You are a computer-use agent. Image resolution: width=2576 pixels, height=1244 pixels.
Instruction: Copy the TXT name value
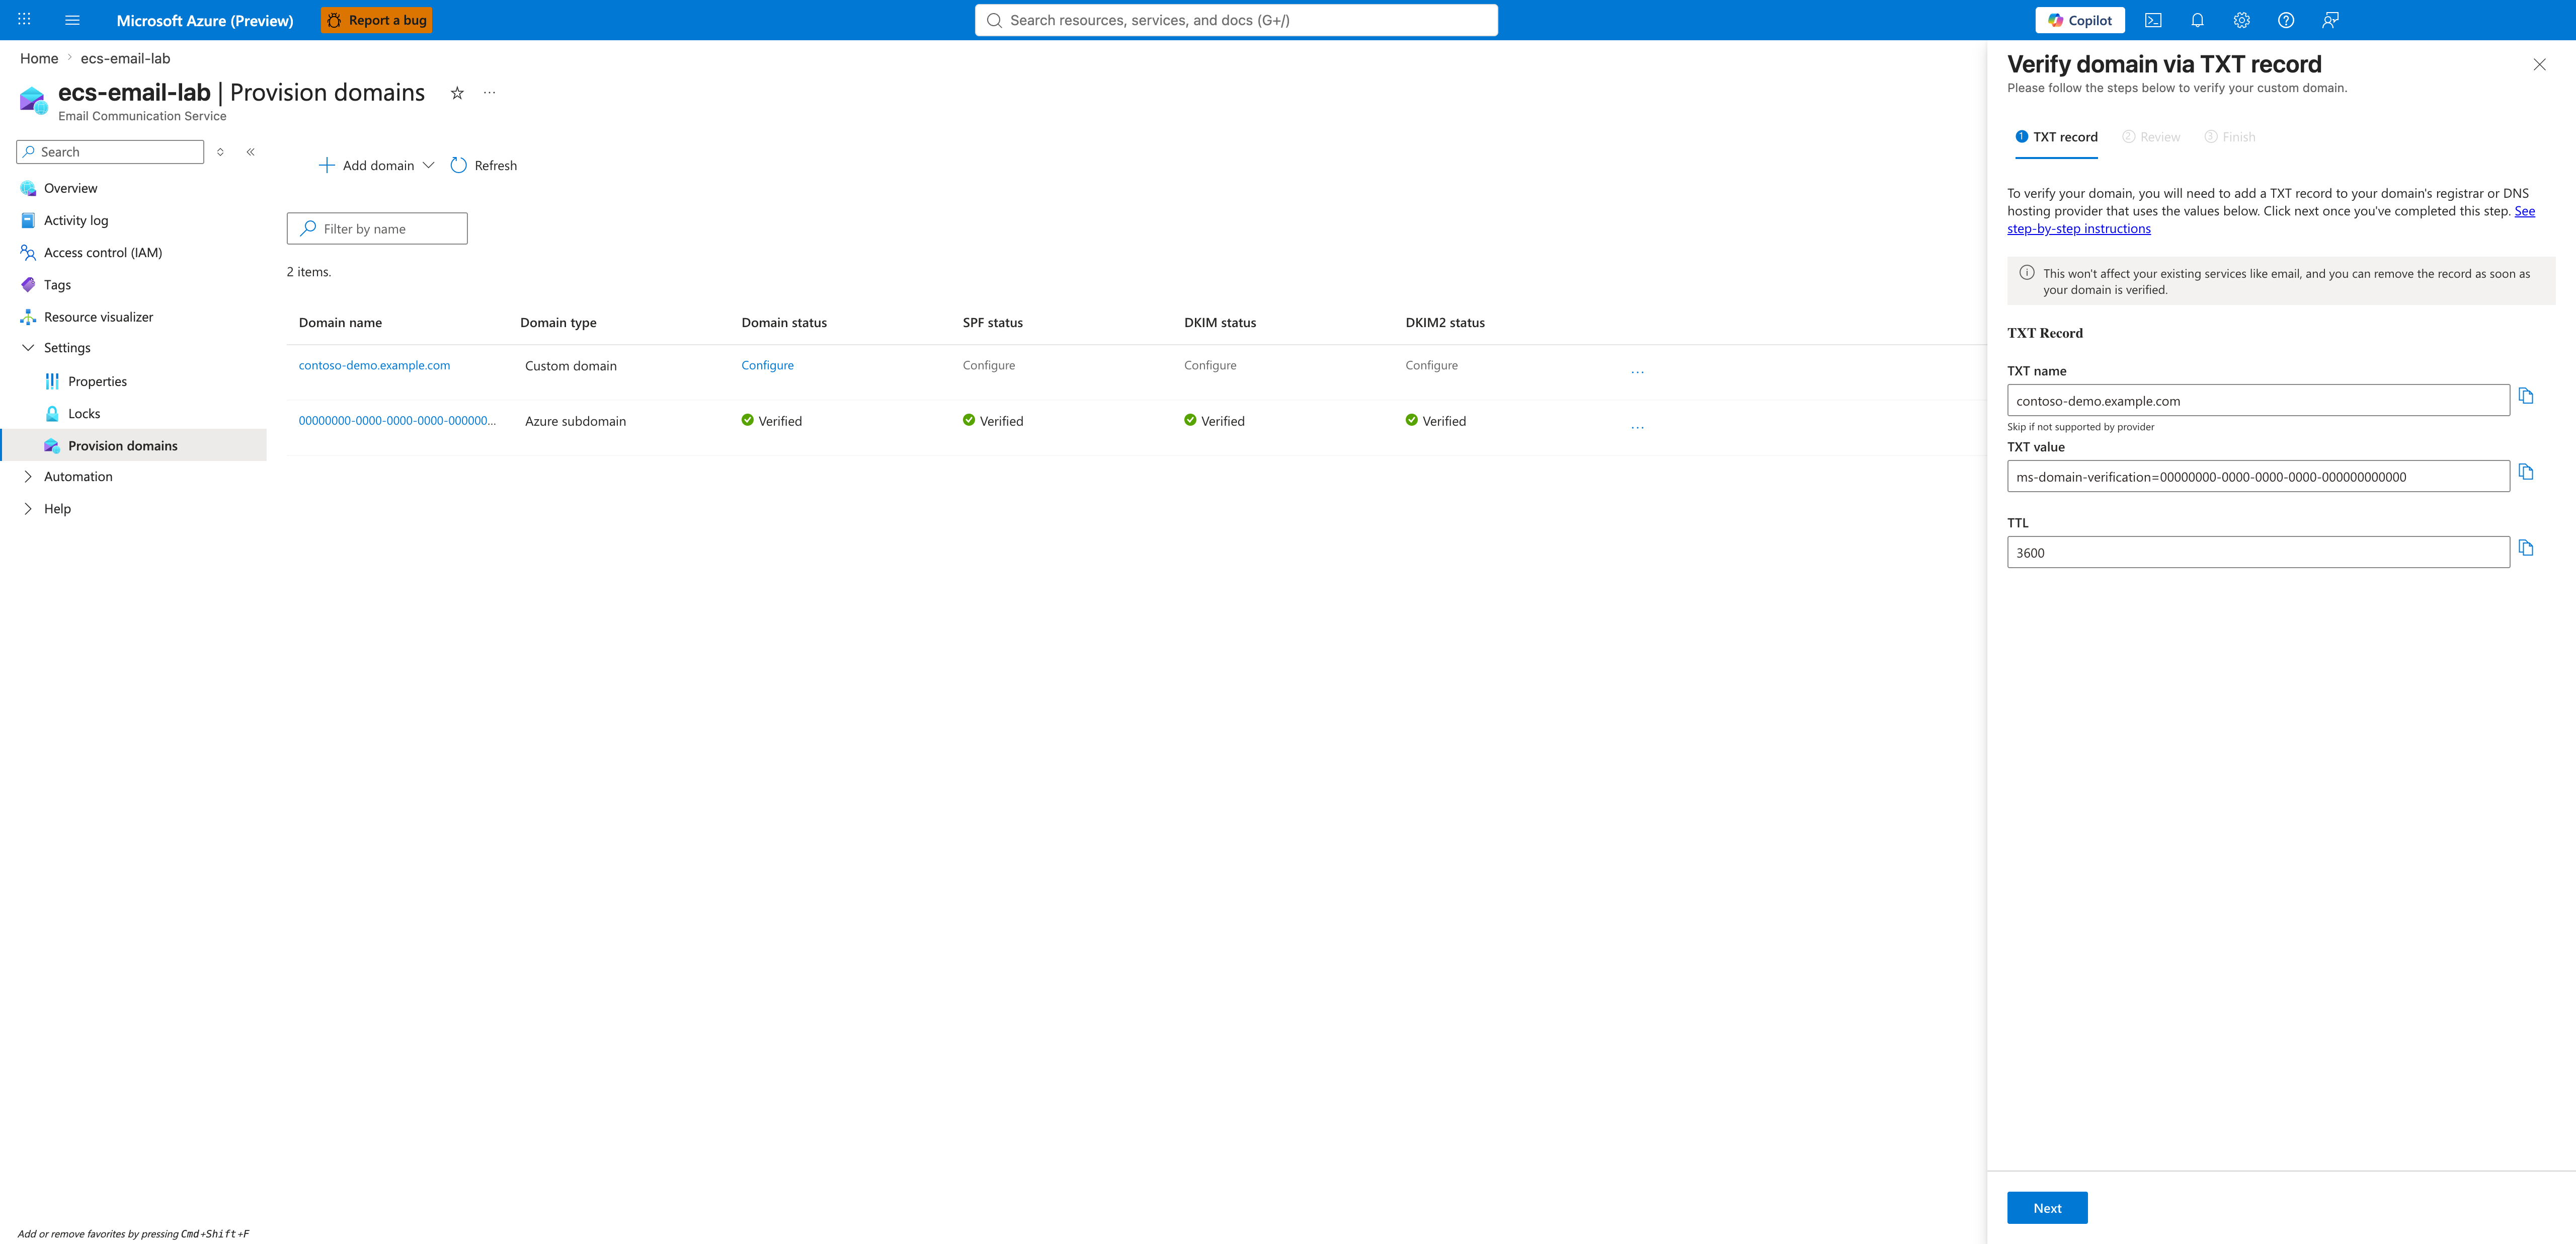tap(2526, 396)
